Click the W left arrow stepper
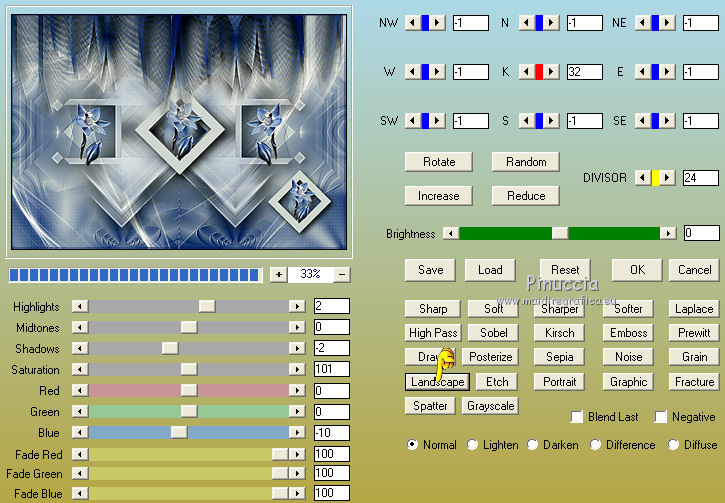This screenshot has height=503, width=725. [412, 72]
